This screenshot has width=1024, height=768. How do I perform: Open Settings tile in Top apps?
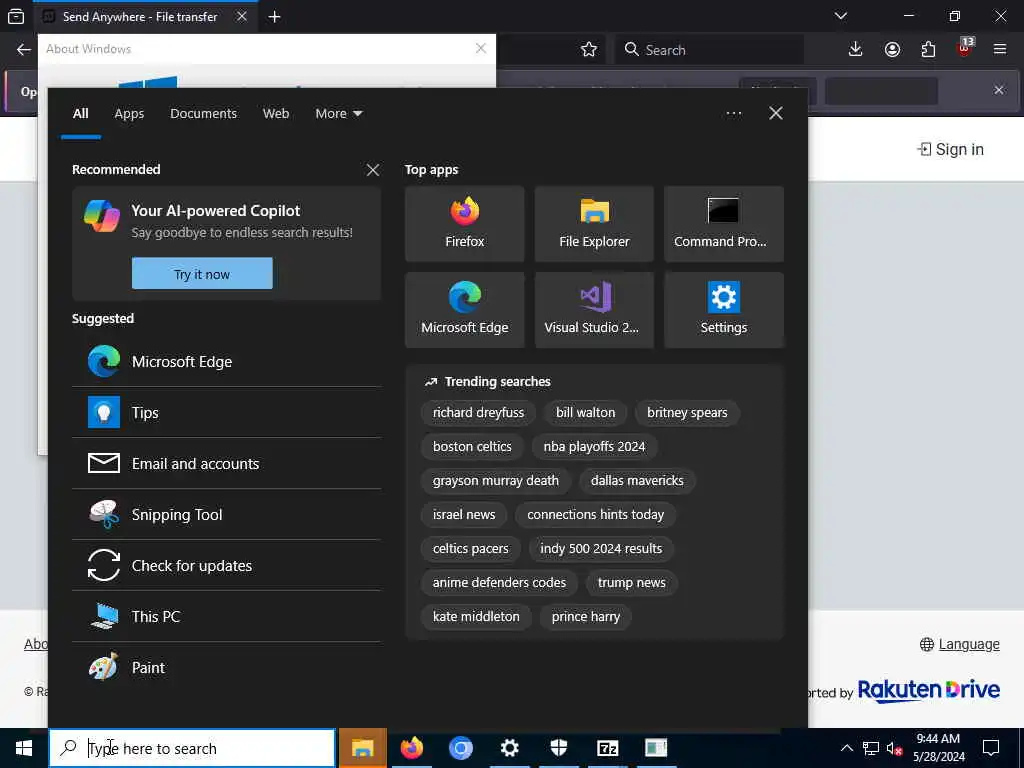pos(724,310)
